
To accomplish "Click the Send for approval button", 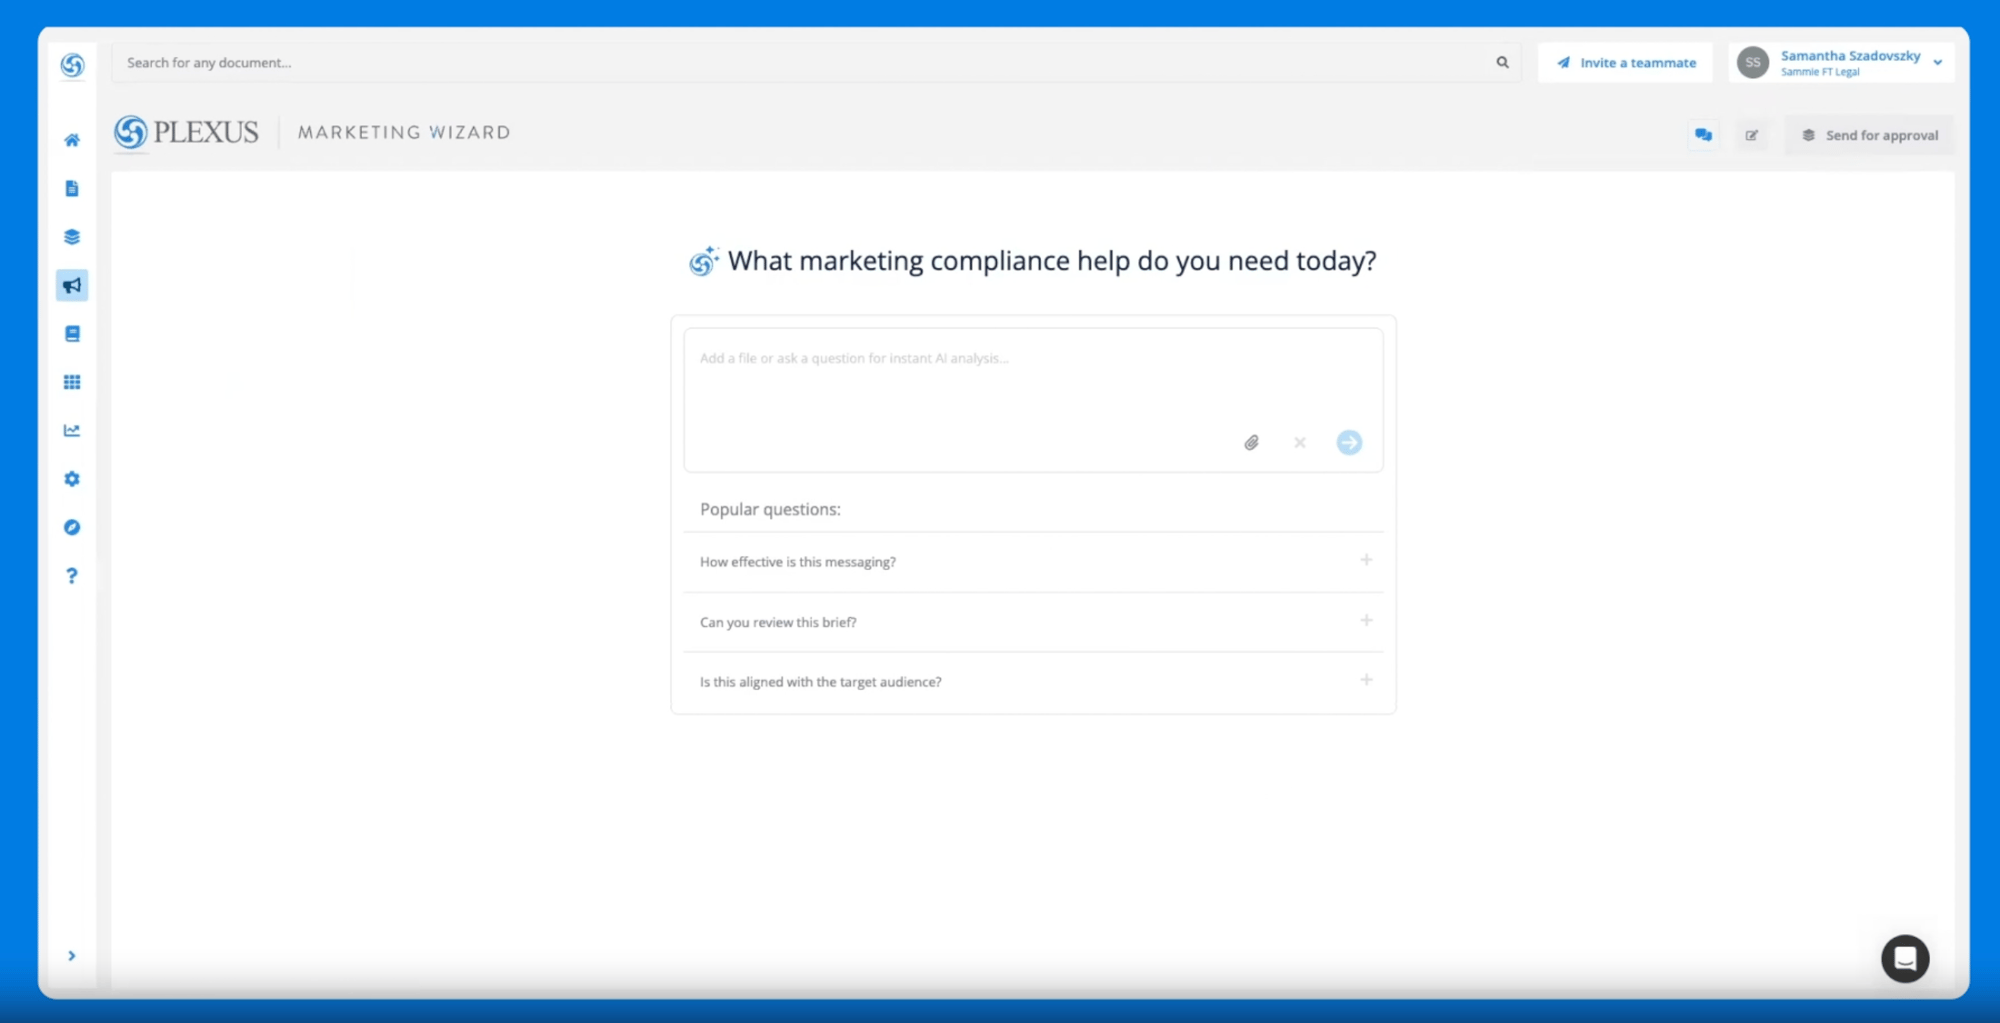I will (1870, 135).
